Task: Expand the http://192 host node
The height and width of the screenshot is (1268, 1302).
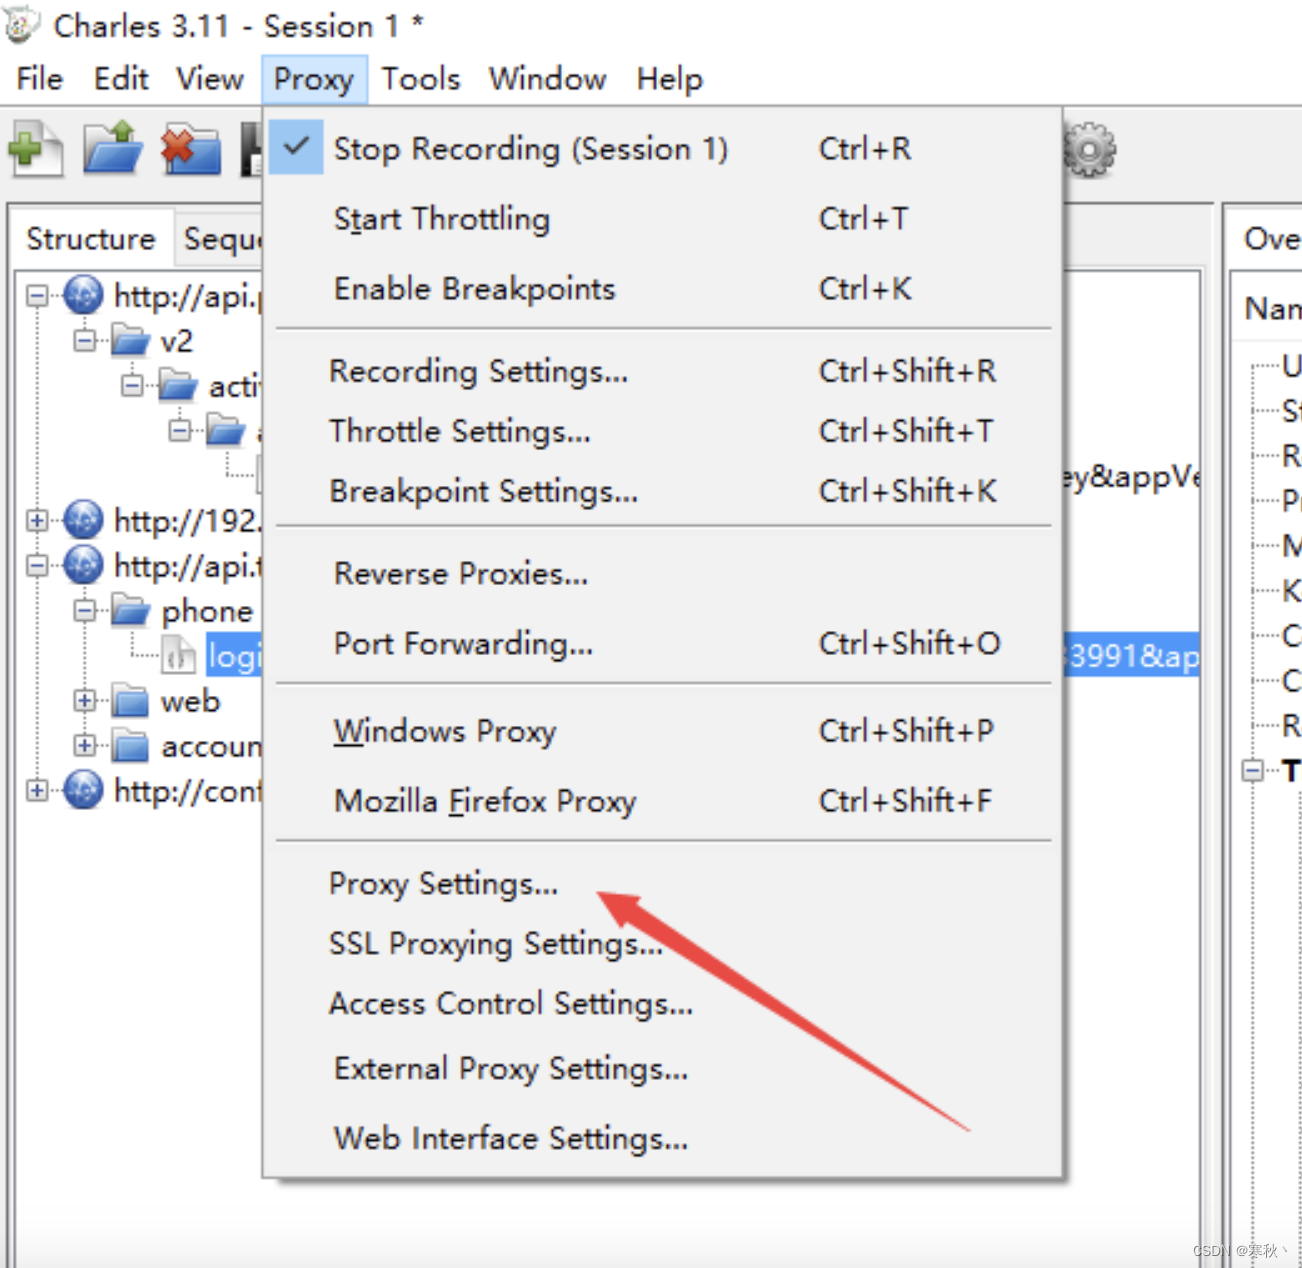Action: tap(37, 520)
